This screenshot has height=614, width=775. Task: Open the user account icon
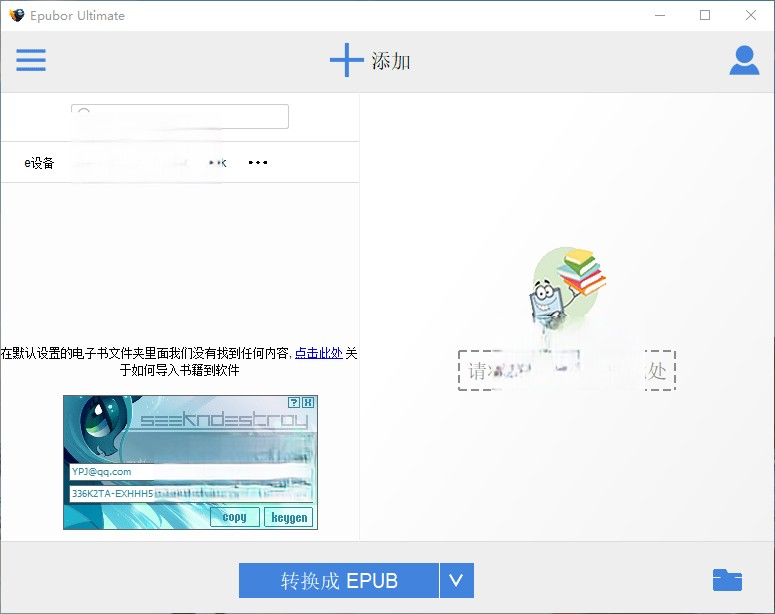coord(744,60)
